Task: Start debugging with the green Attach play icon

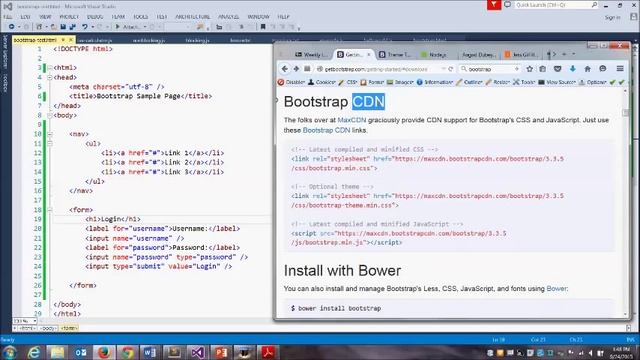Action: 118,27
